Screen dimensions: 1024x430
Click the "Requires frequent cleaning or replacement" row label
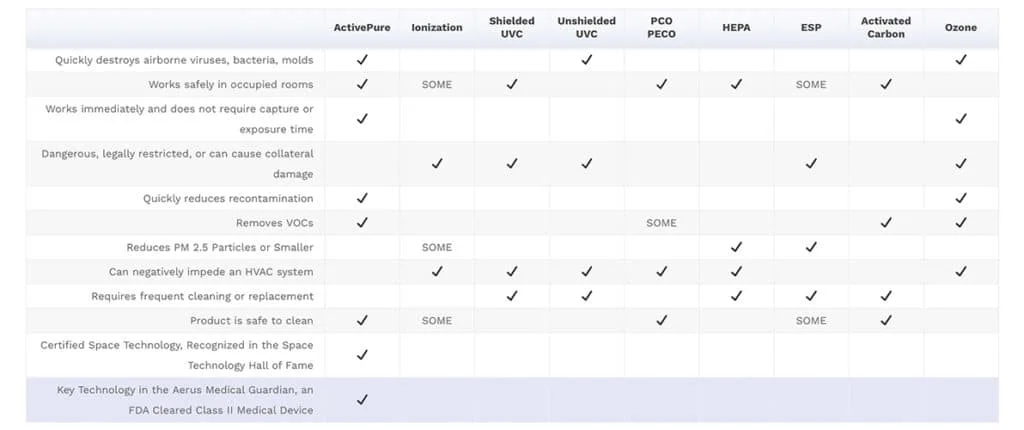202,296
